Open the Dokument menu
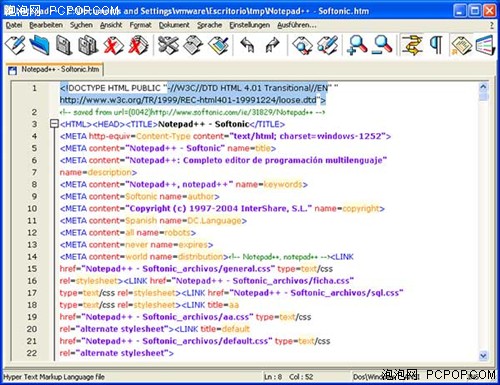500x385 pixels. pyautogui.click(x=174, y=25)
